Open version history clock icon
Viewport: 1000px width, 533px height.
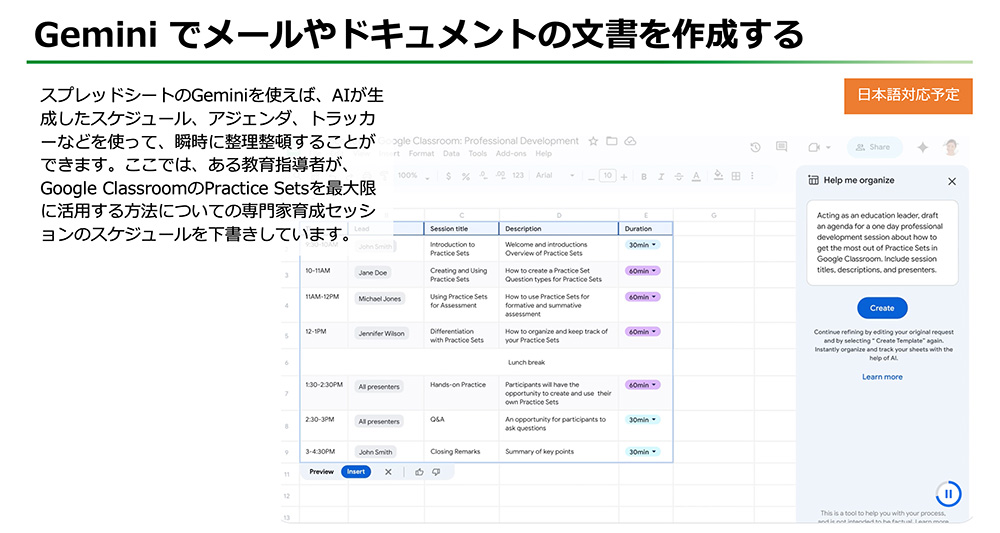(x=756, y=147)
